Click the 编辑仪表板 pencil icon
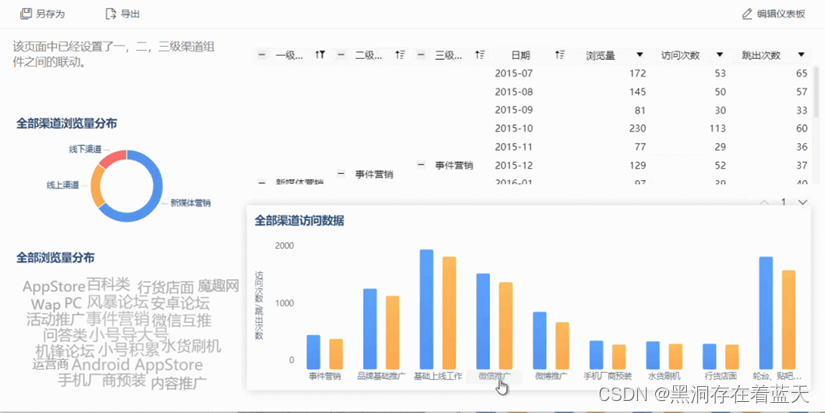This screenshot has height=413, width=825. pyautogui.click(x=747, y=14)
